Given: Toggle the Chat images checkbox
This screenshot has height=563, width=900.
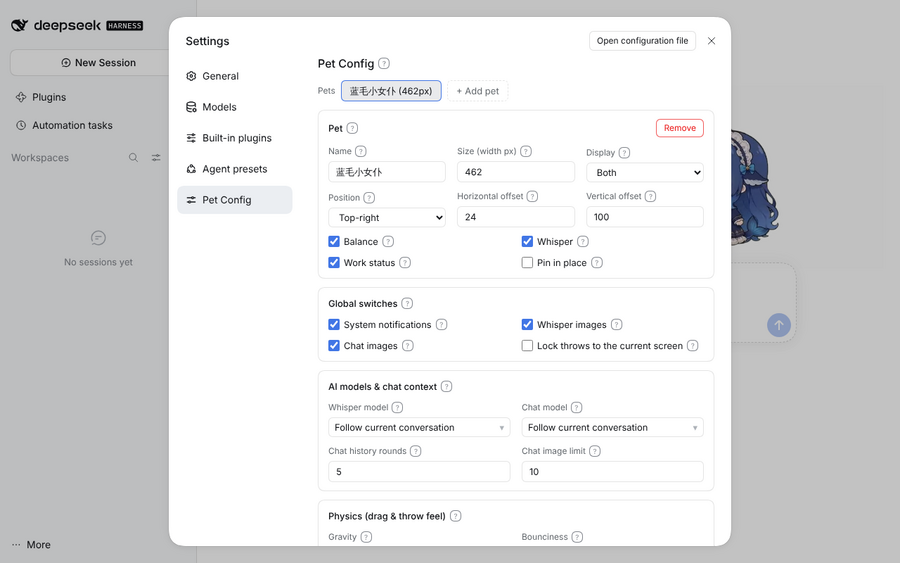Looking at the screenshot, I should tap(334, 346).
